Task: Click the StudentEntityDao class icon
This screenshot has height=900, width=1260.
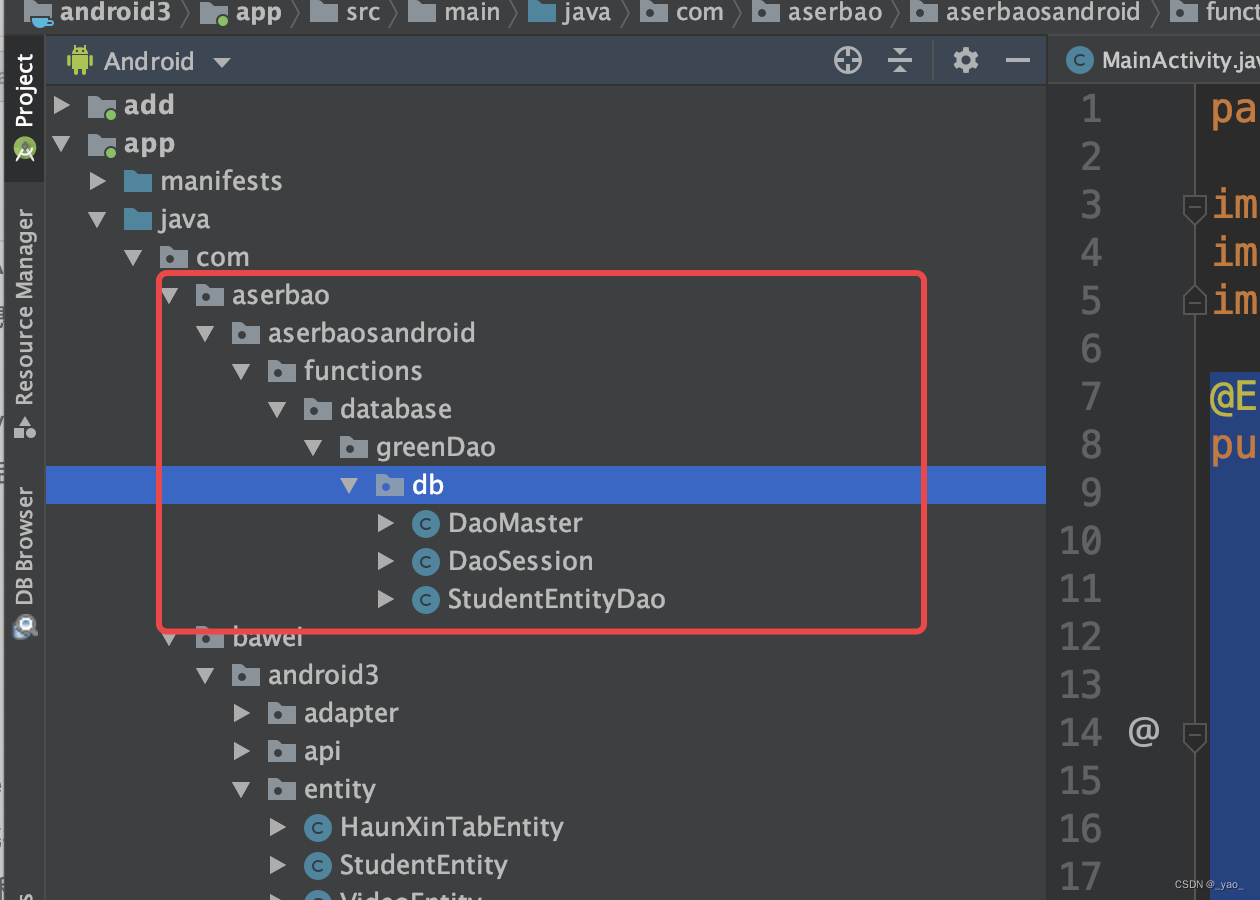Action: [x=426, y=600]
